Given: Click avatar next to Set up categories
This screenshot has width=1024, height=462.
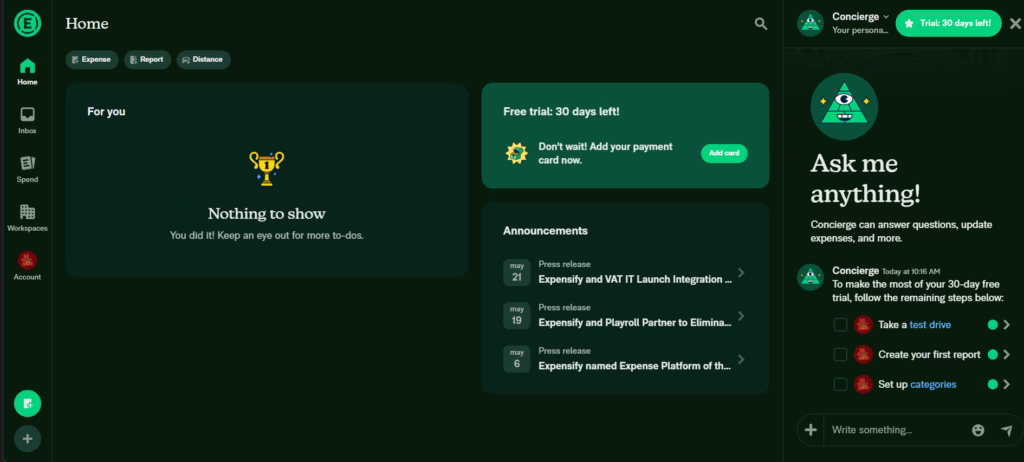Looking at the screenshot, I should (863, 384).
